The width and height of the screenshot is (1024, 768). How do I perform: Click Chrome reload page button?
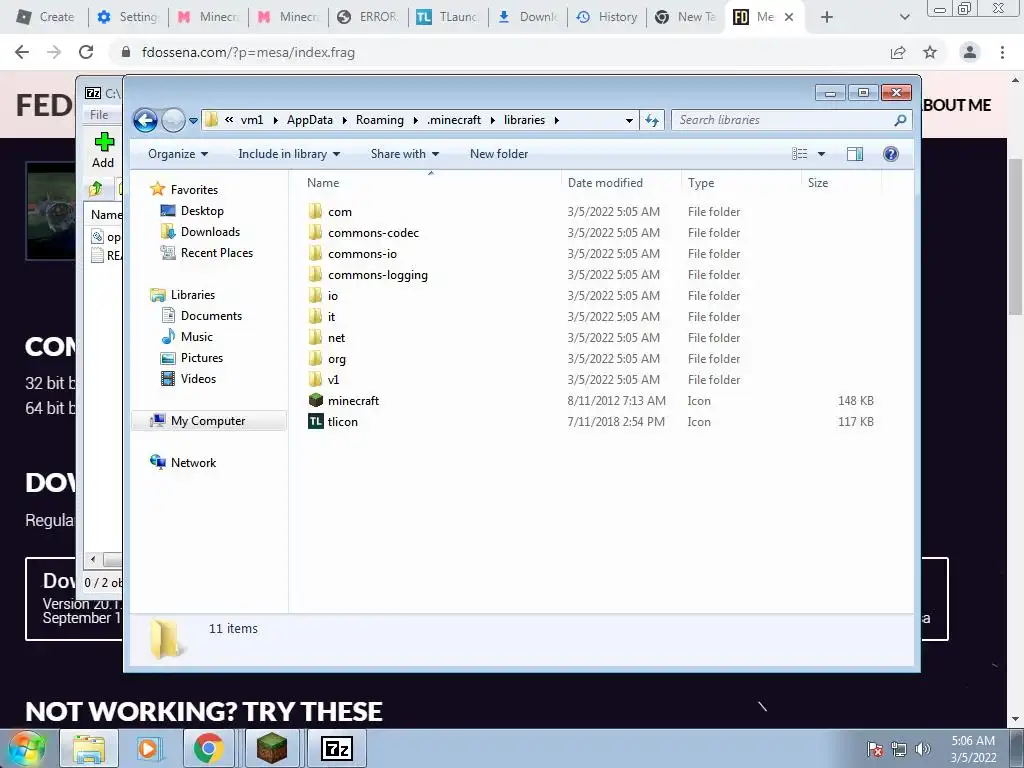(86, 52)
